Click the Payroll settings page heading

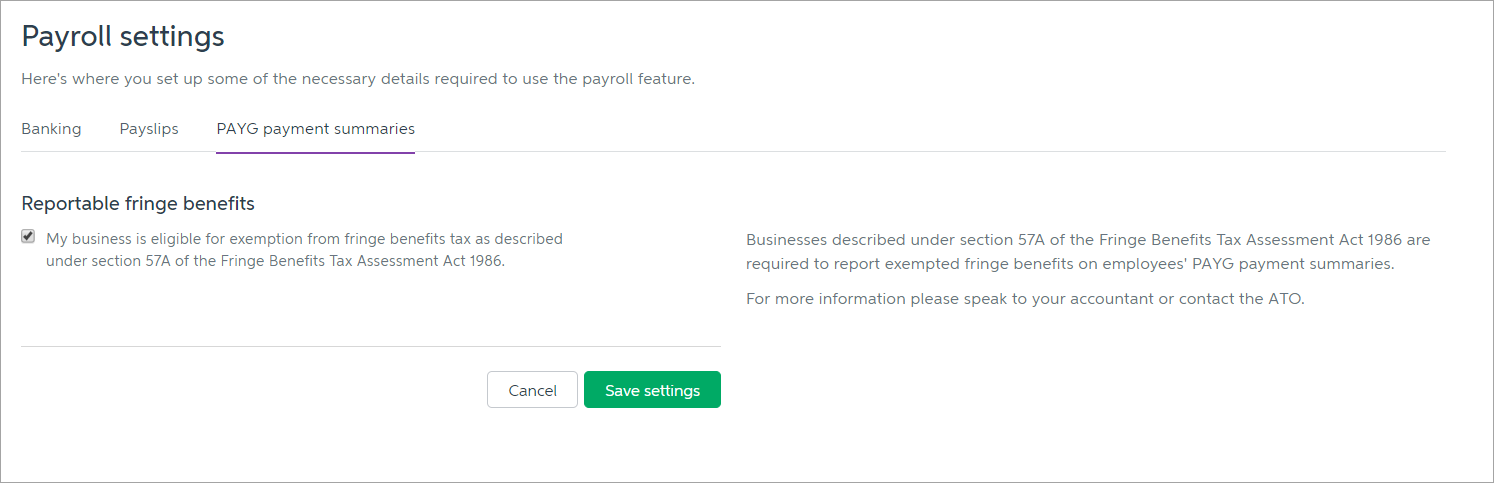123,37
